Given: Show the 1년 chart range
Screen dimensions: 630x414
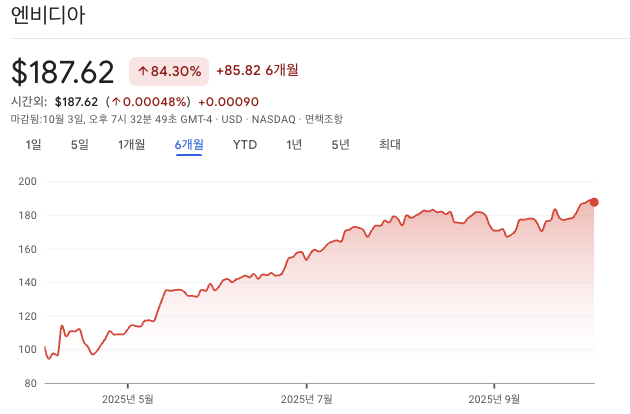Looking at the screenshot, I should click(x=294, y=145).
